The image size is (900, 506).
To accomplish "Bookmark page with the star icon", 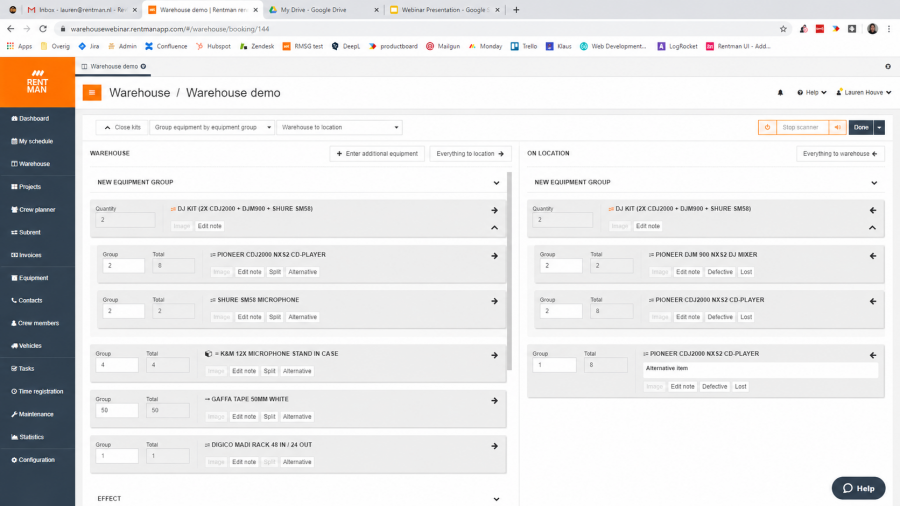I will (783, 29).
